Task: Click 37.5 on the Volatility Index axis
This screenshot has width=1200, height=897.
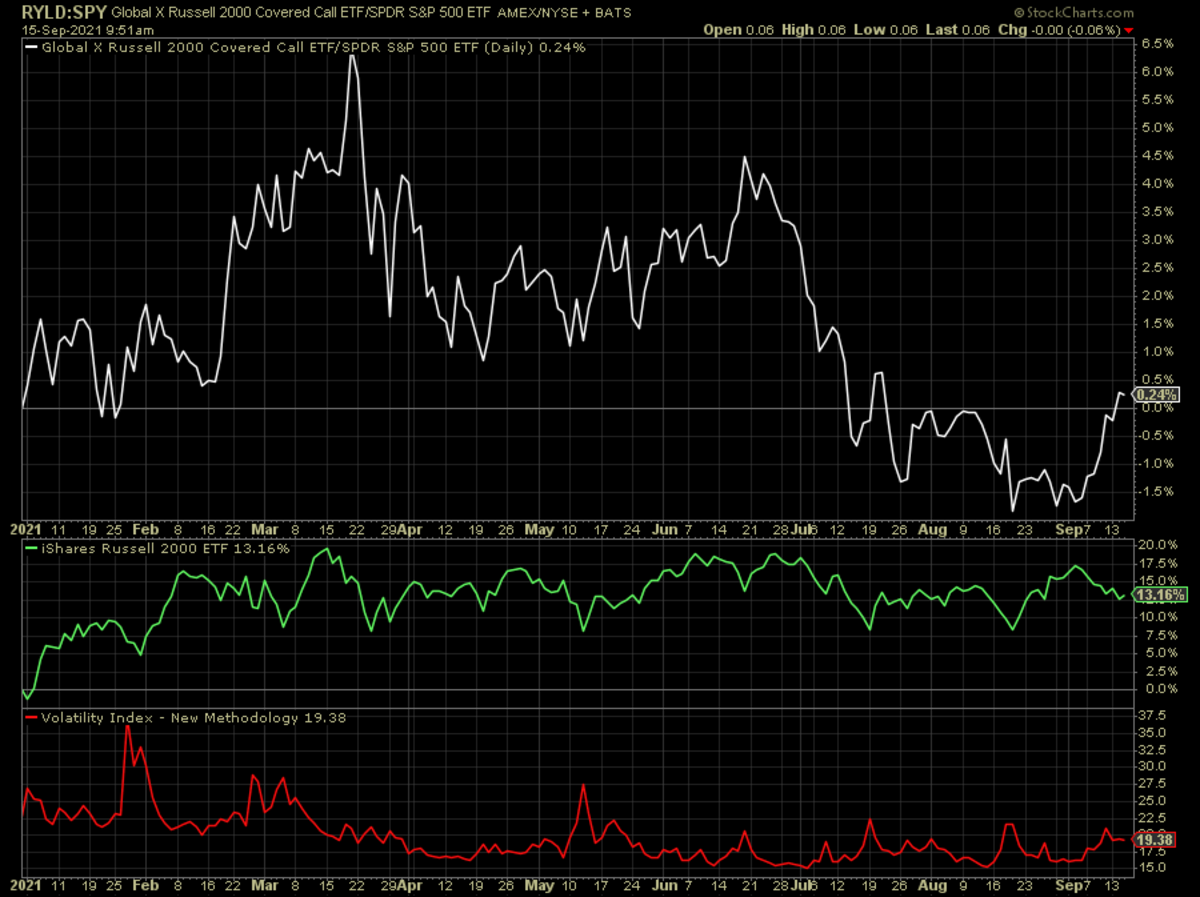Action: 1153,716
